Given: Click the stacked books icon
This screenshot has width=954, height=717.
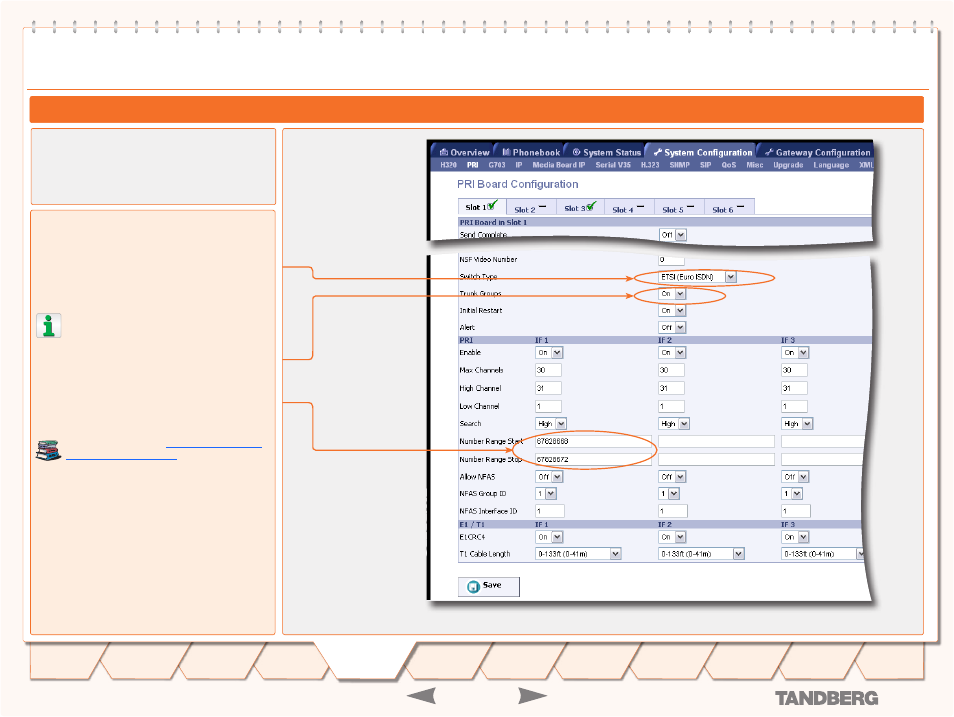Looking at the screenshot, I should 48,450.
